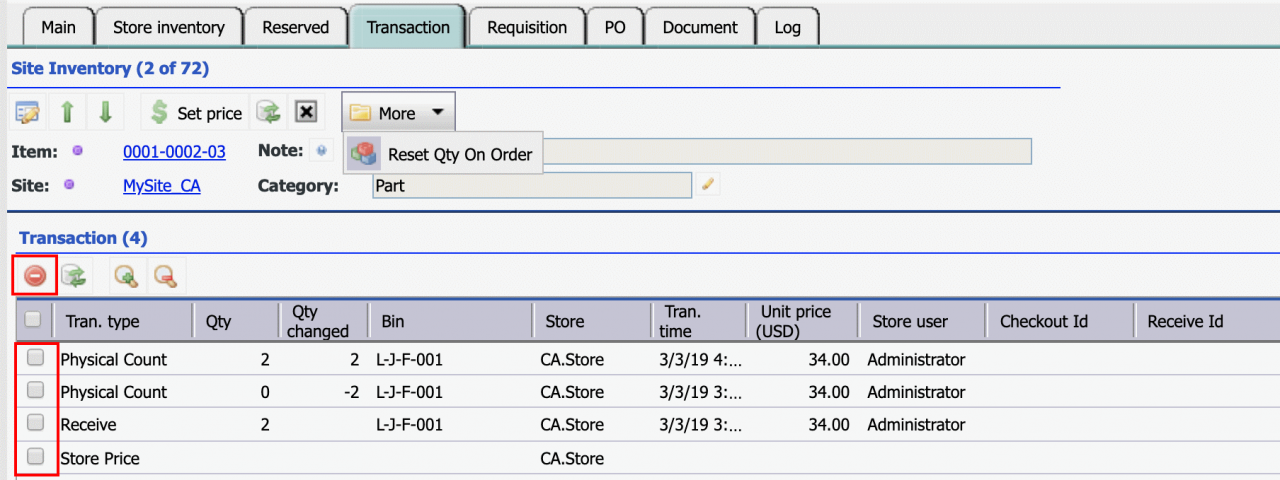Select the Transaction tab

[x=408, y=27]
